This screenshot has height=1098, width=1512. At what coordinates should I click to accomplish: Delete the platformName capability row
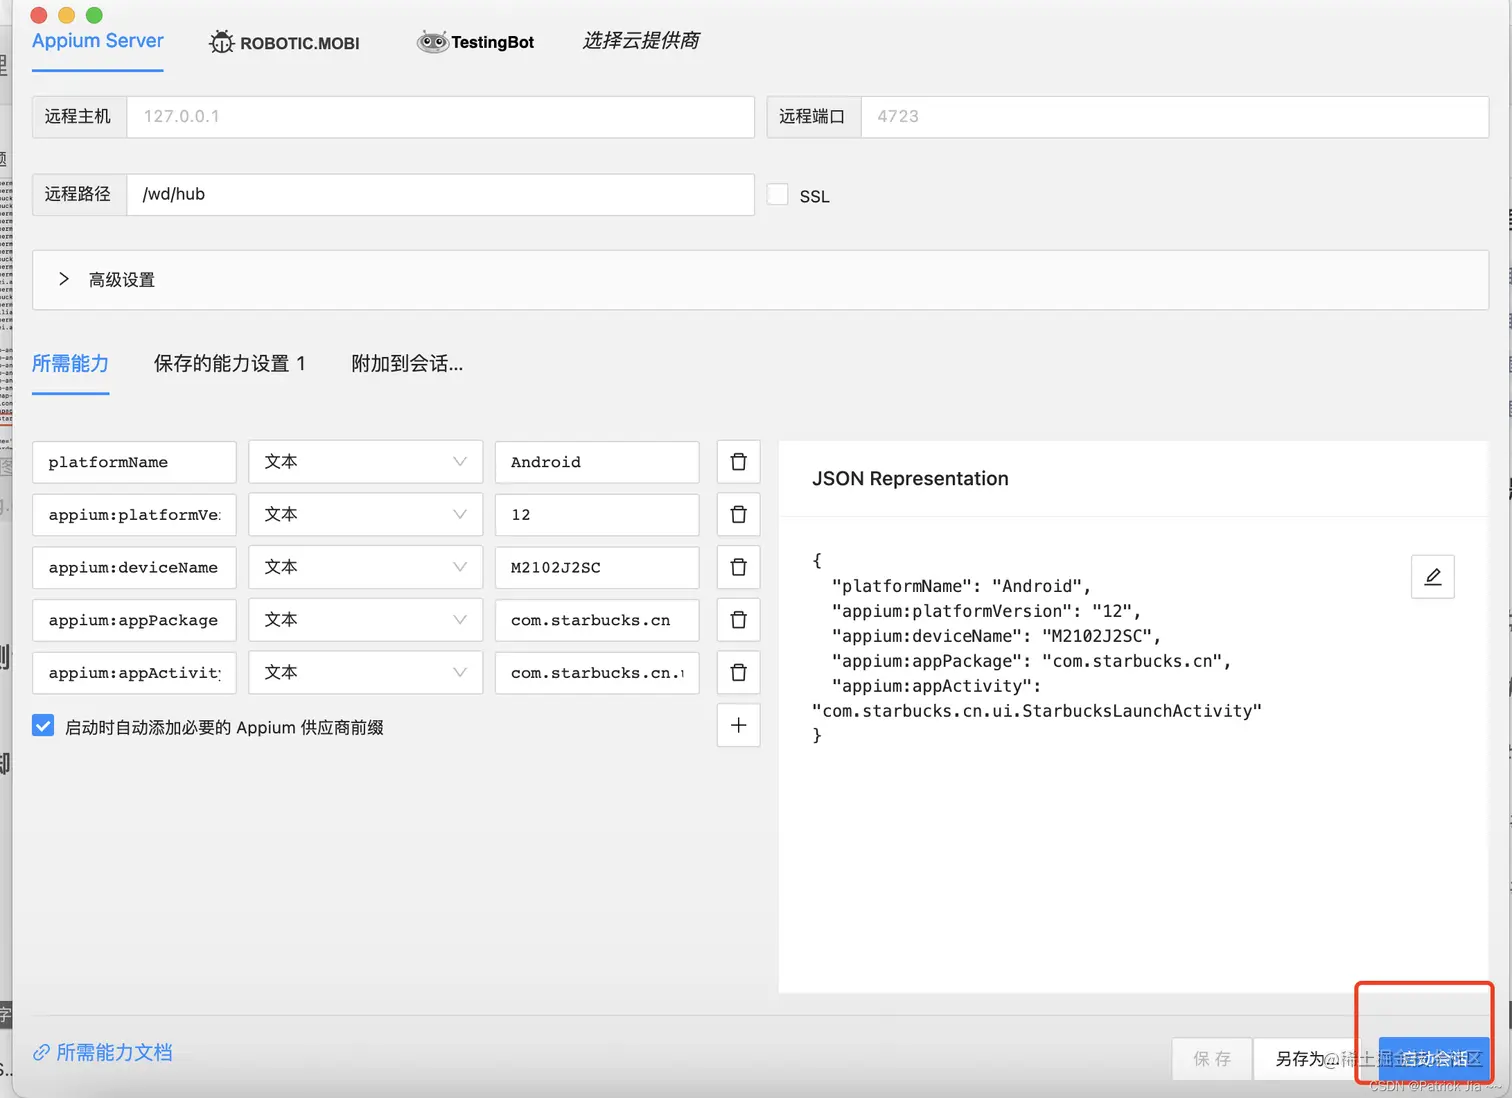(x=738, y=462)
